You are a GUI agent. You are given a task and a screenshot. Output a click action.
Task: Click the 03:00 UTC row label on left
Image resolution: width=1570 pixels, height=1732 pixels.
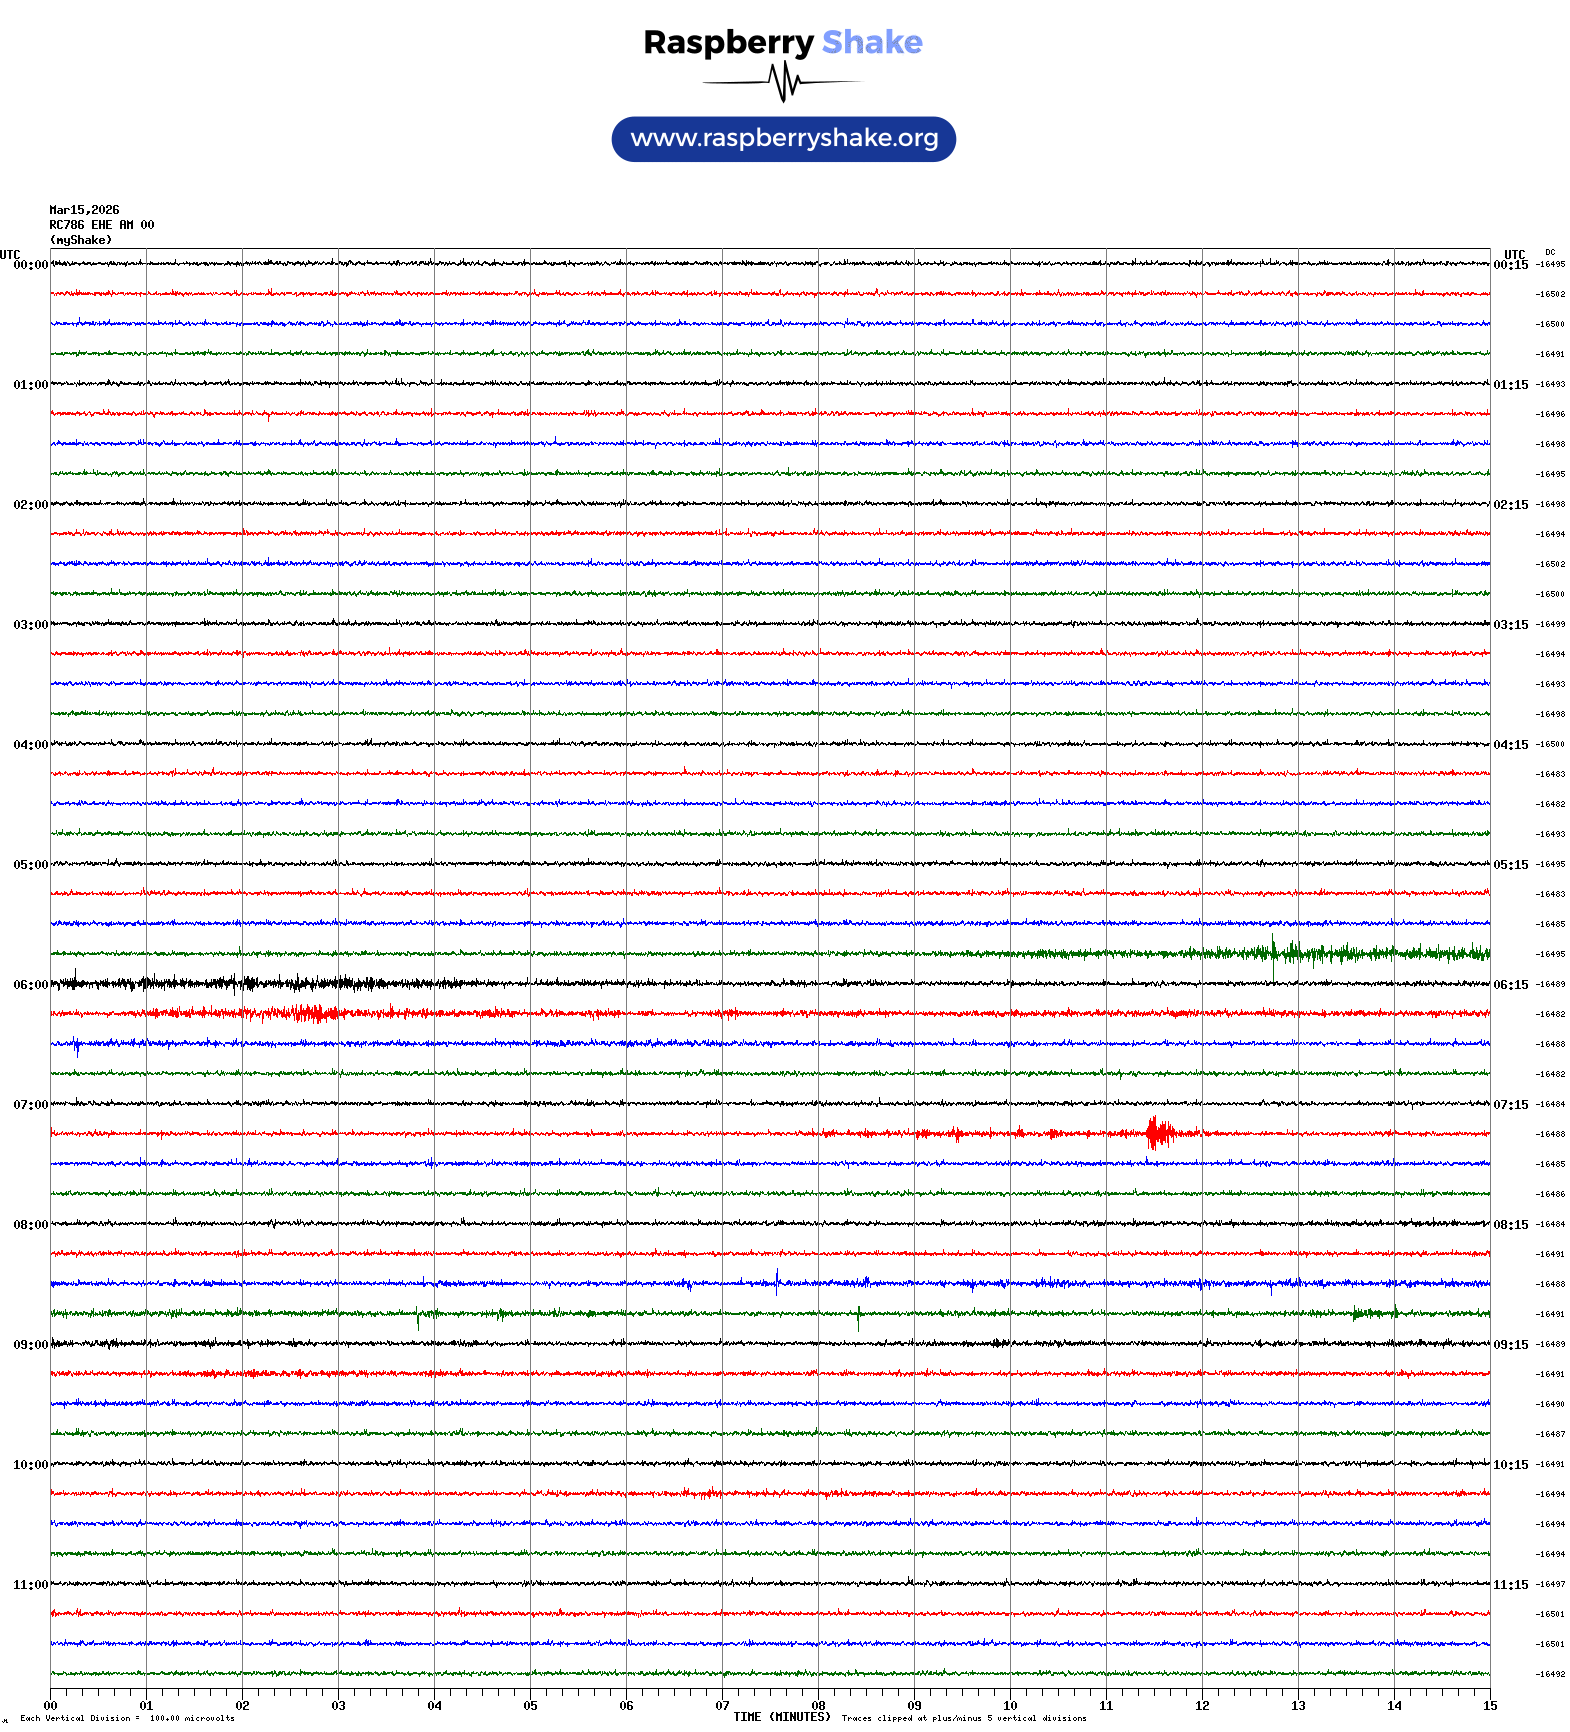30,625
